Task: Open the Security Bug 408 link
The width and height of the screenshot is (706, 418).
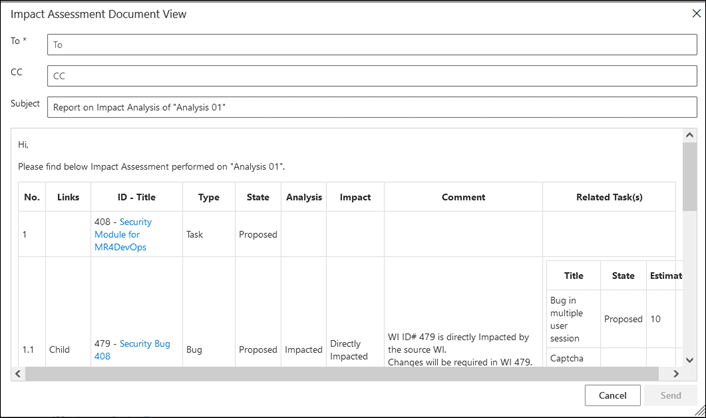Action: (132, 350)
